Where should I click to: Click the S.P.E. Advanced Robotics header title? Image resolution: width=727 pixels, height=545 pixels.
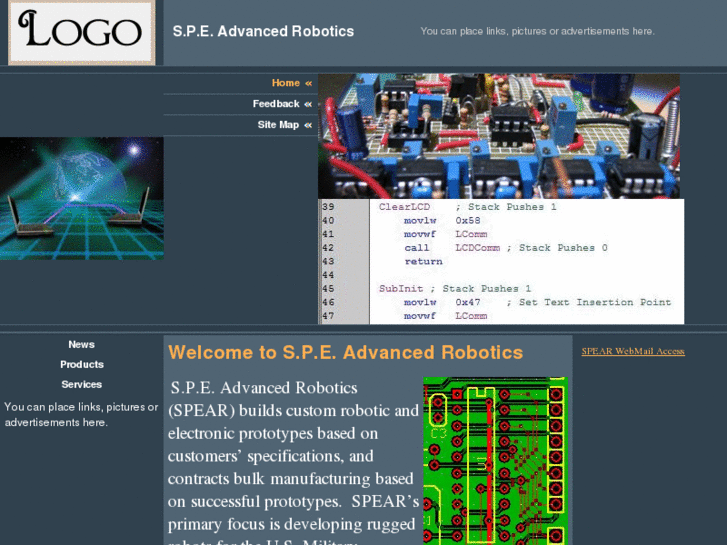263,31
